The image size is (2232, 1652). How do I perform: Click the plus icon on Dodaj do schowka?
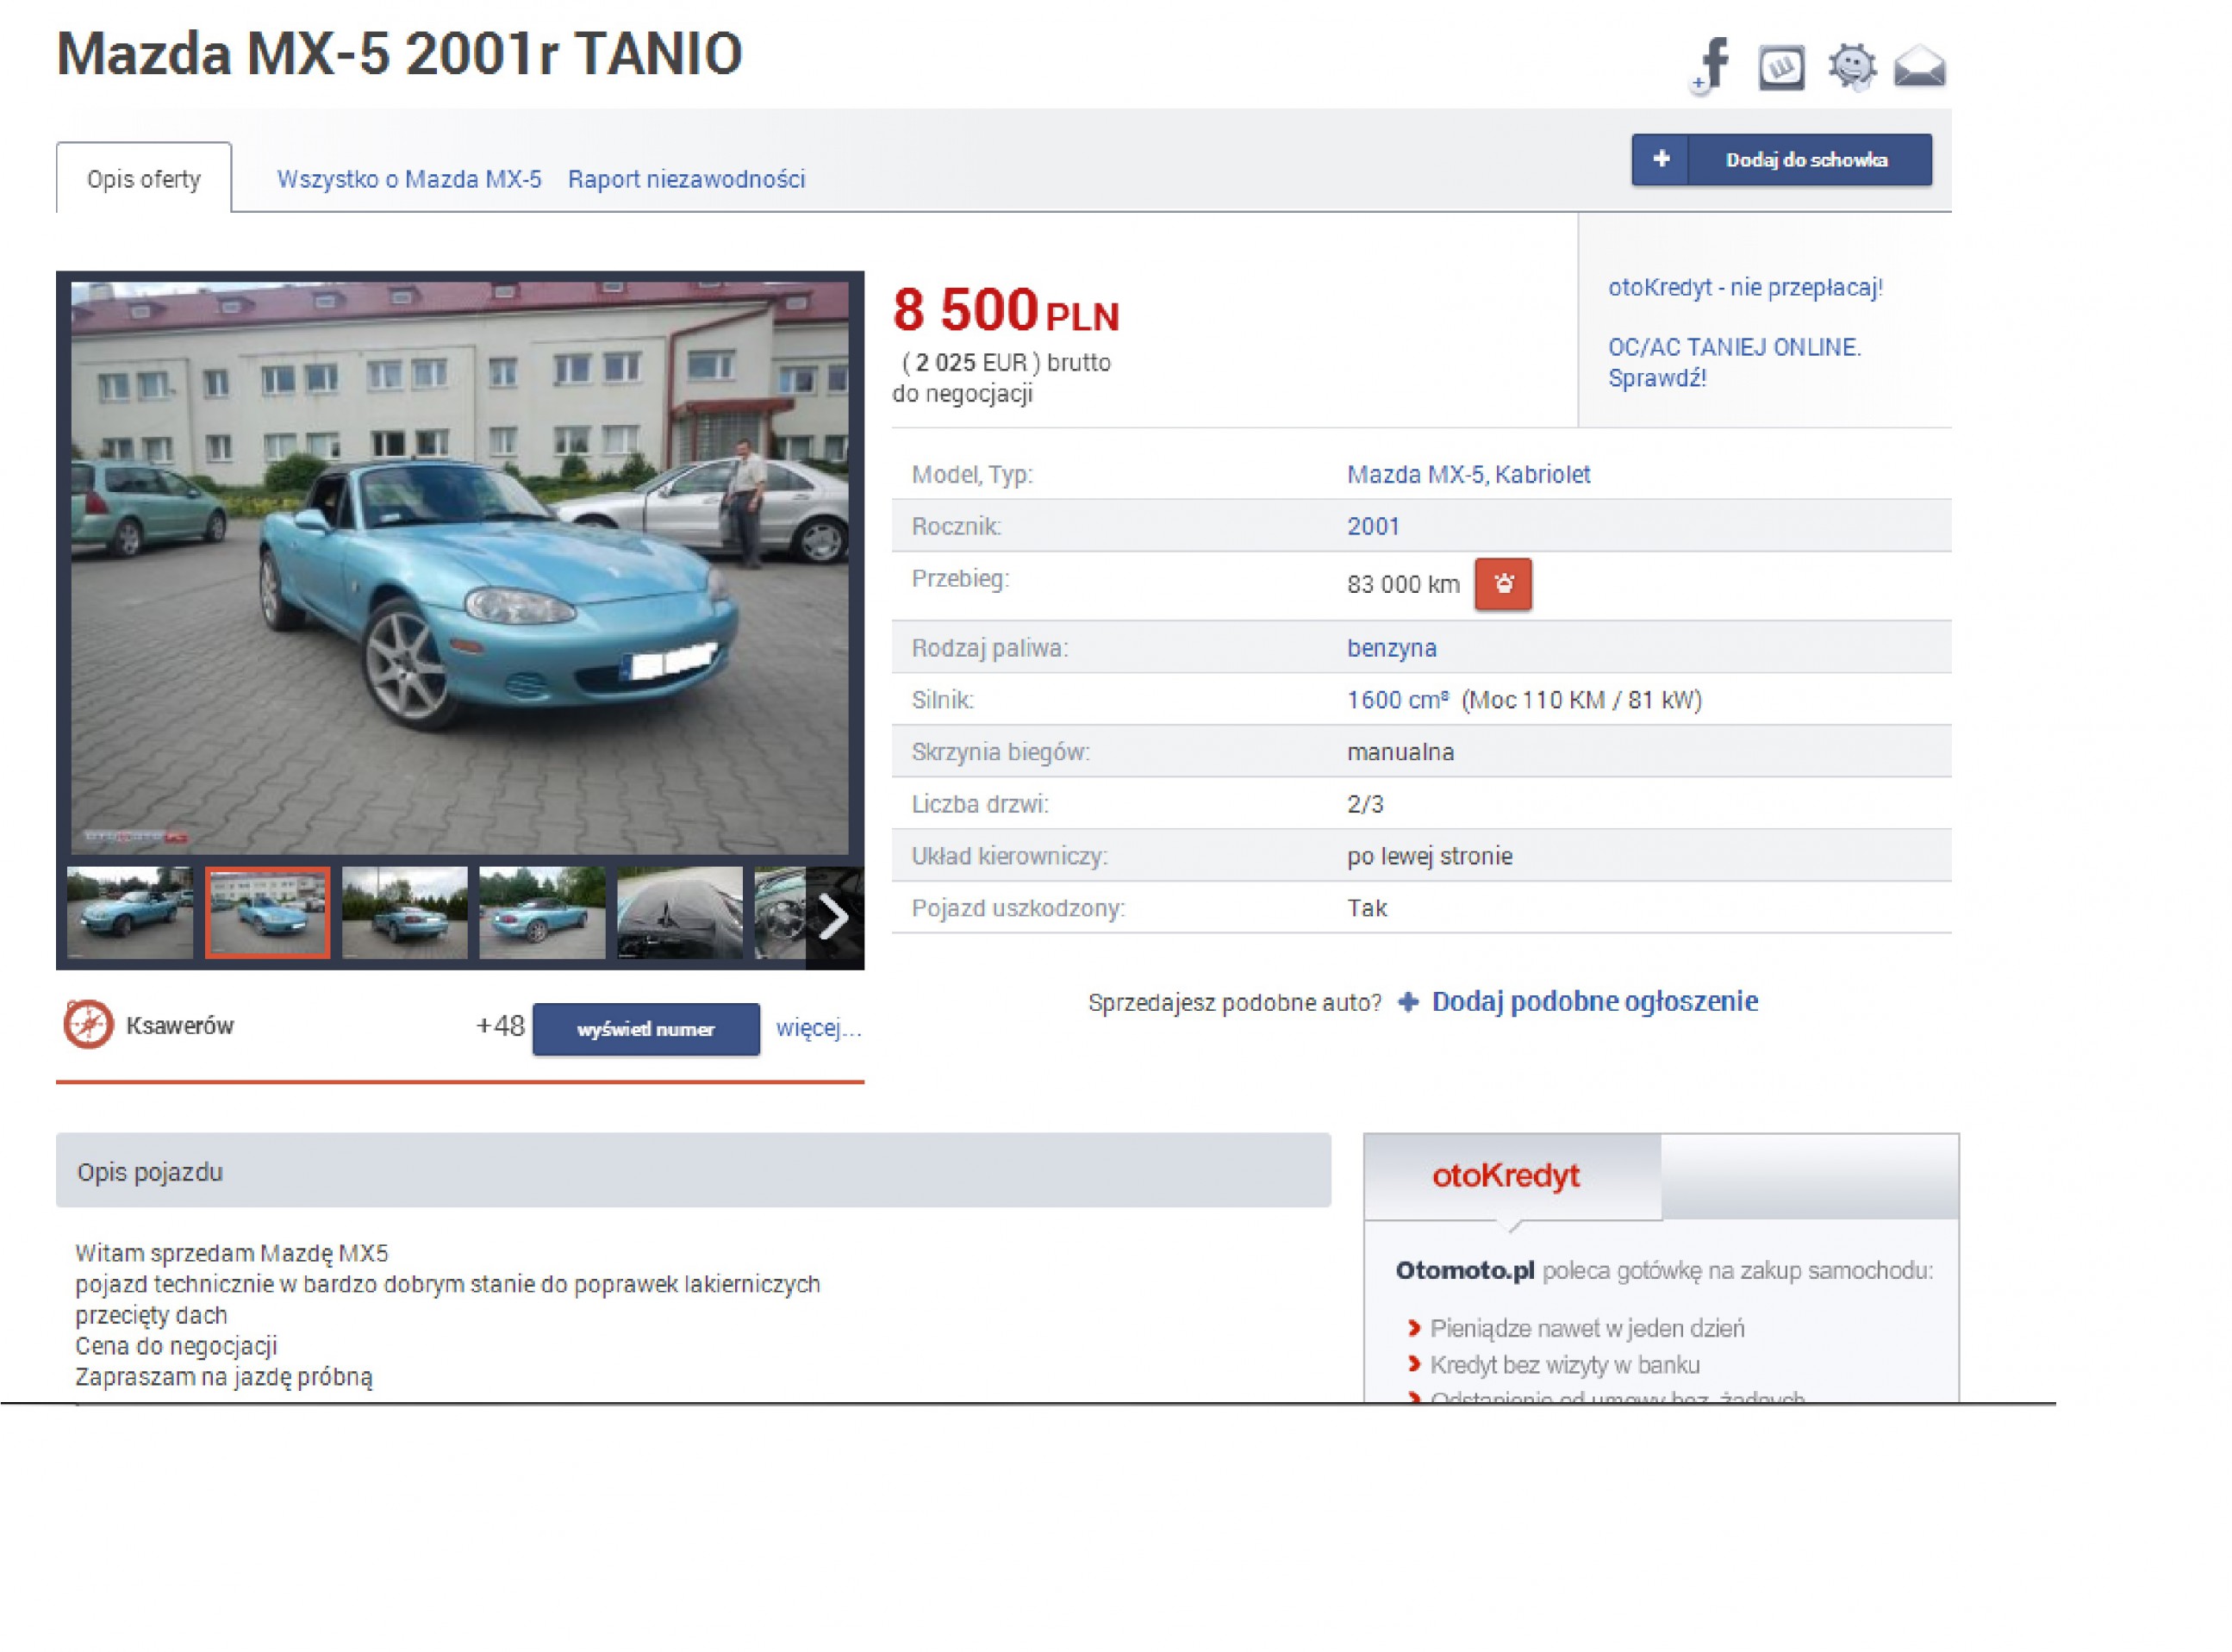coord(1661,159)
